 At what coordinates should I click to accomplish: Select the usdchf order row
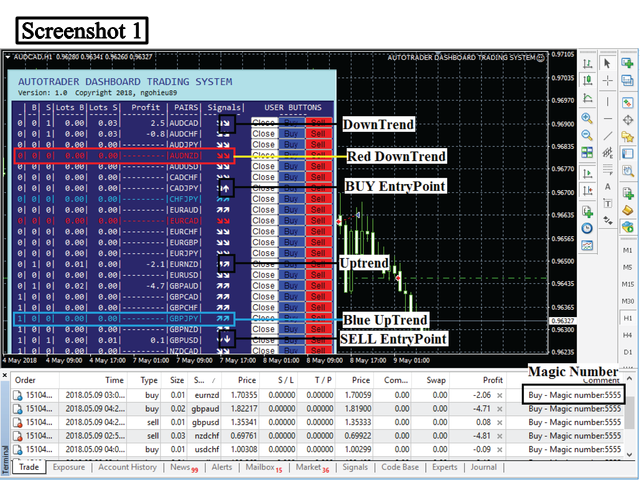(318, 449)
